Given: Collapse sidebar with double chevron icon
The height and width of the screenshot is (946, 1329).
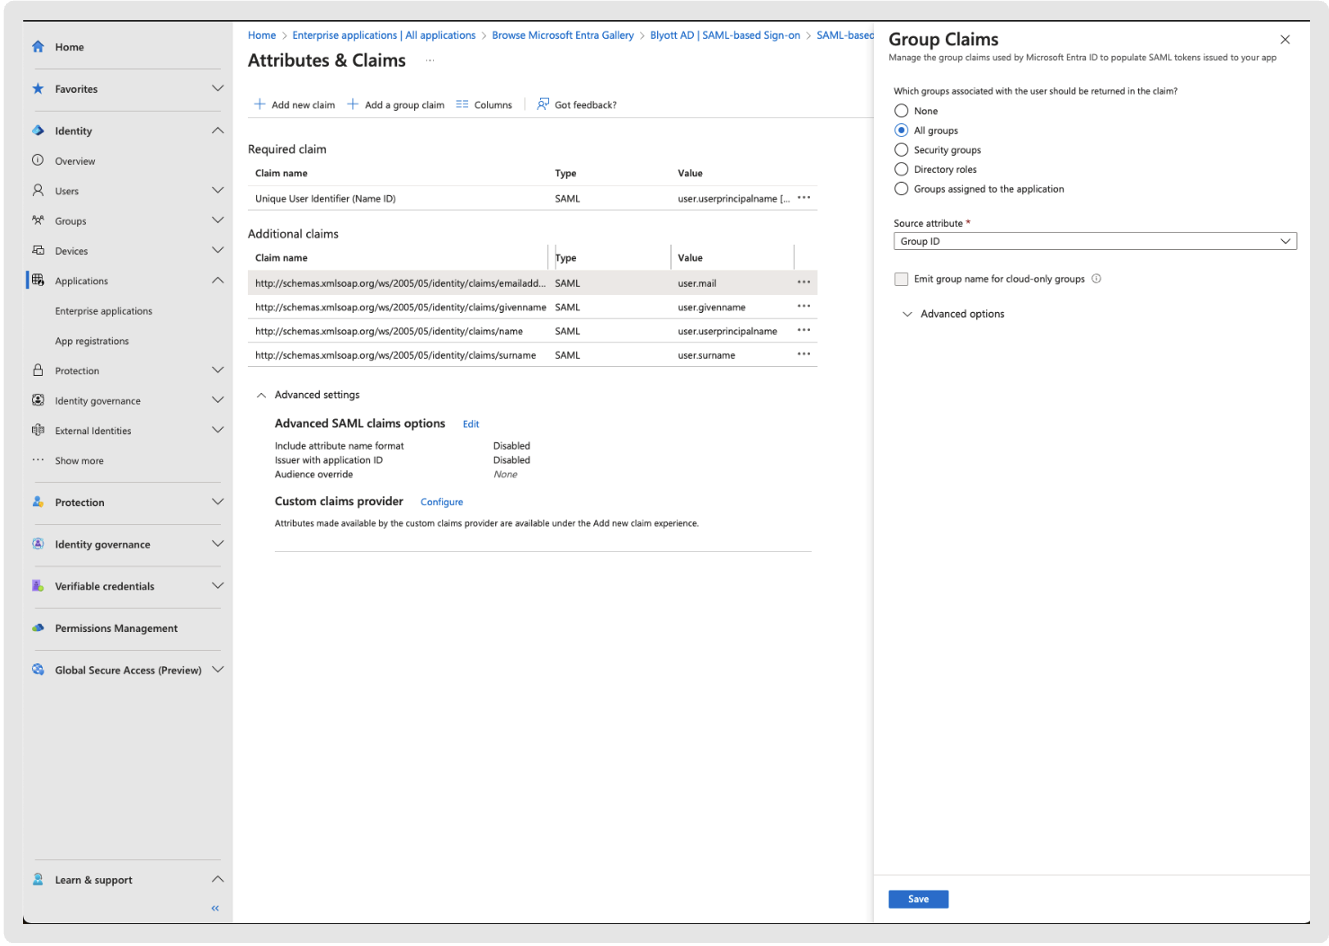Looking at the screenshot, I should coord(215,908).
